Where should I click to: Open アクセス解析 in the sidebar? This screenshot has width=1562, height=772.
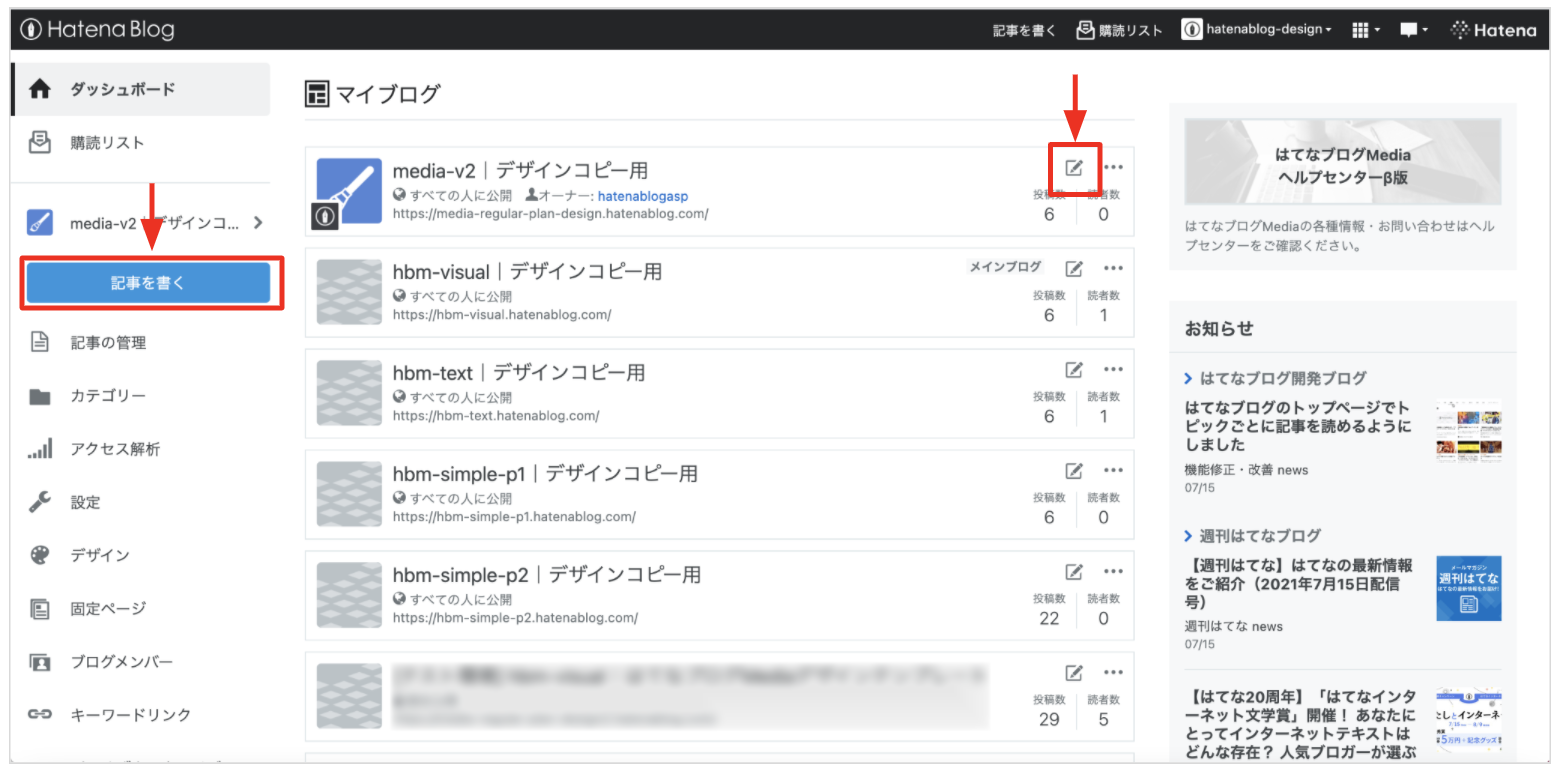click(114, 449)
